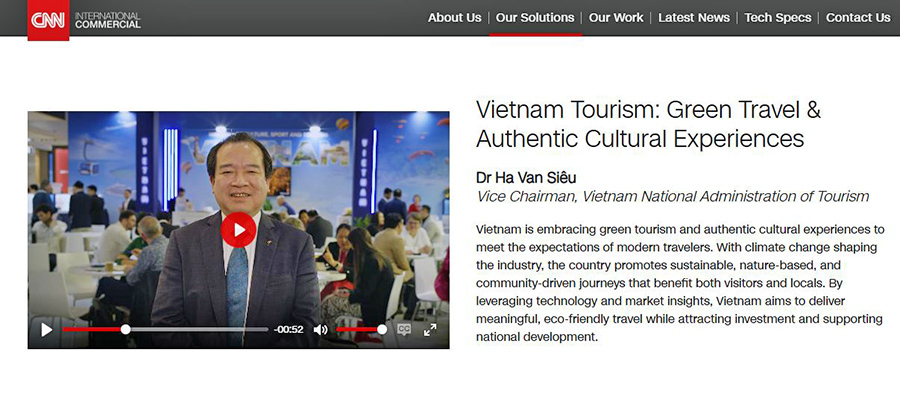This screenshot has height=420, width=900.
Task: Click the Dr Ha Van Siêu speaker name
Action: click(526, 177)
